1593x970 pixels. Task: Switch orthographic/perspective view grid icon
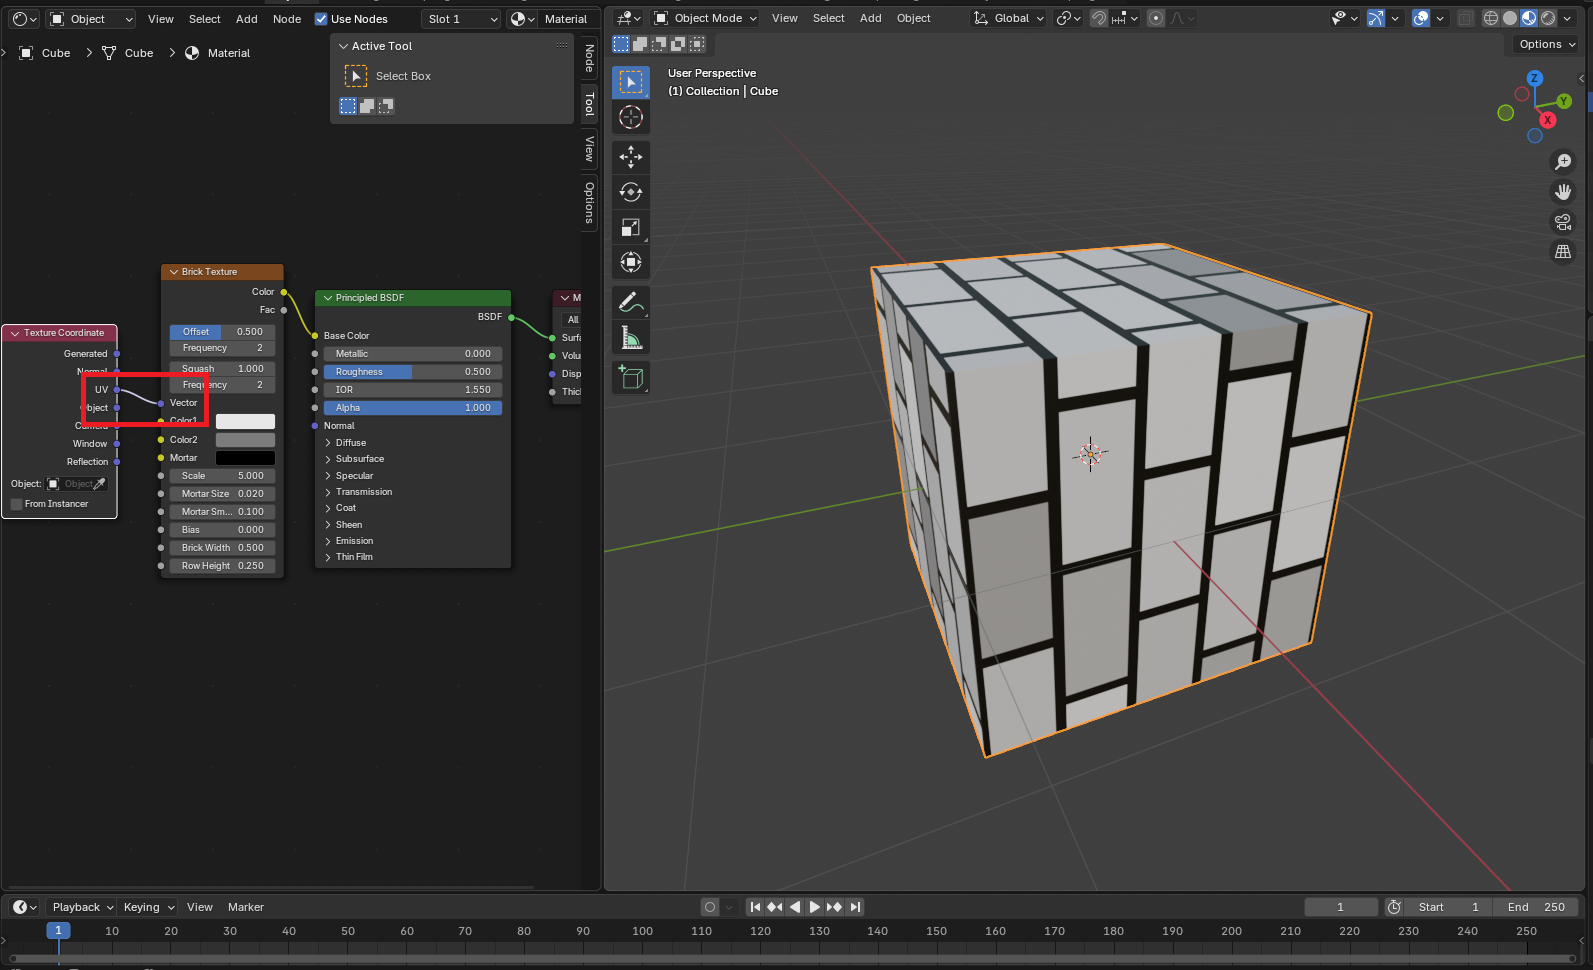(1562, 252)
